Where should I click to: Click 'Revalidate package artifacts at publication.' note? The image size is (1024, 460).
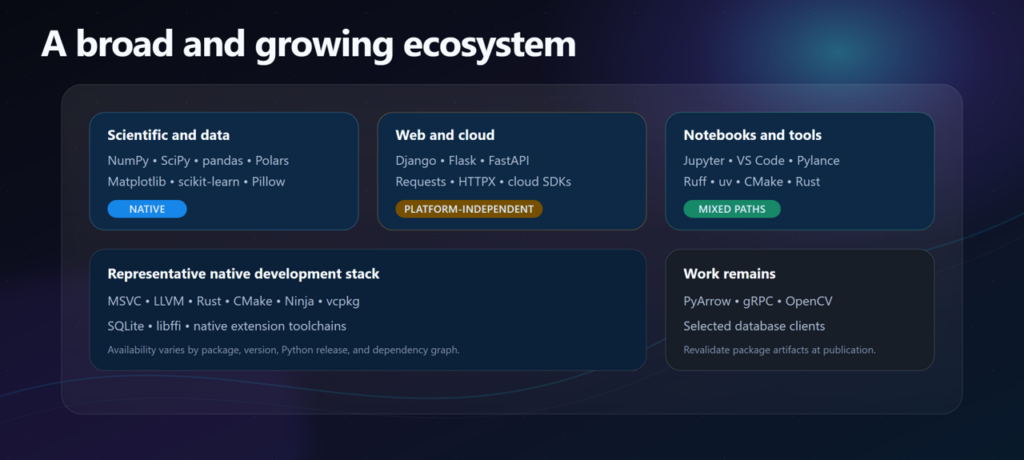780,350
